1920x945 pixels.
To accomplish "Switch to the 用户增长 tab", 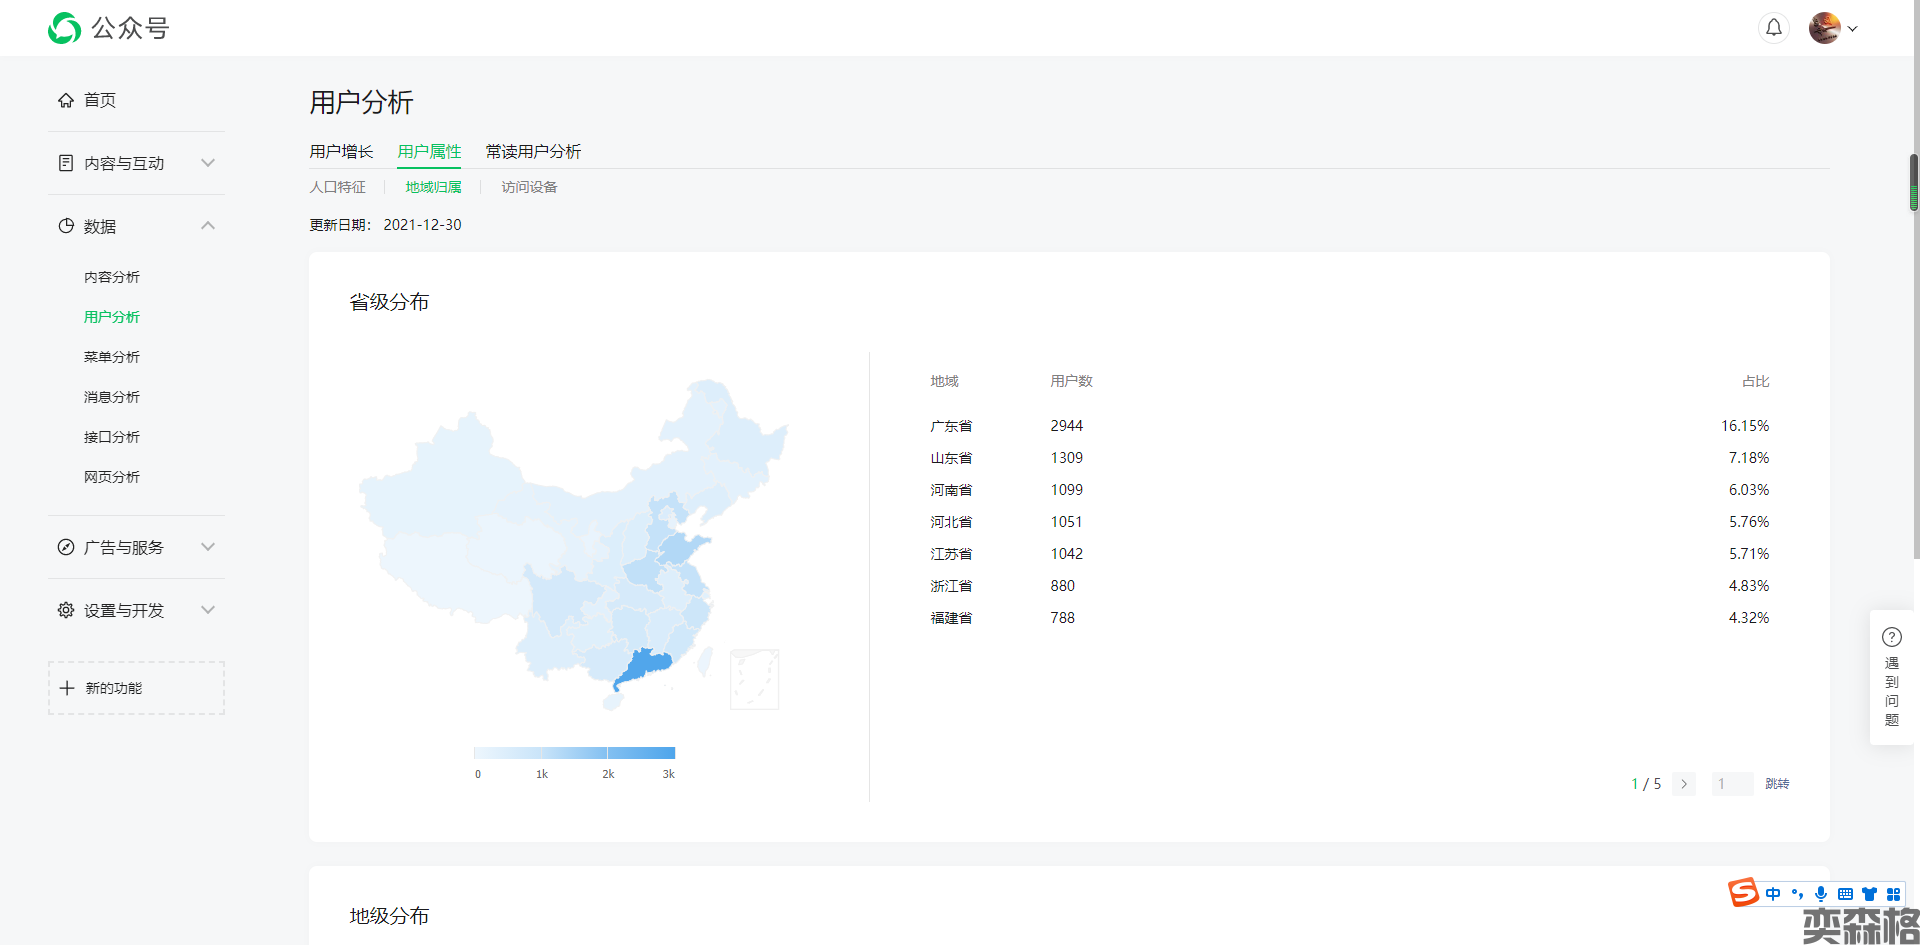I will point(341,151).
